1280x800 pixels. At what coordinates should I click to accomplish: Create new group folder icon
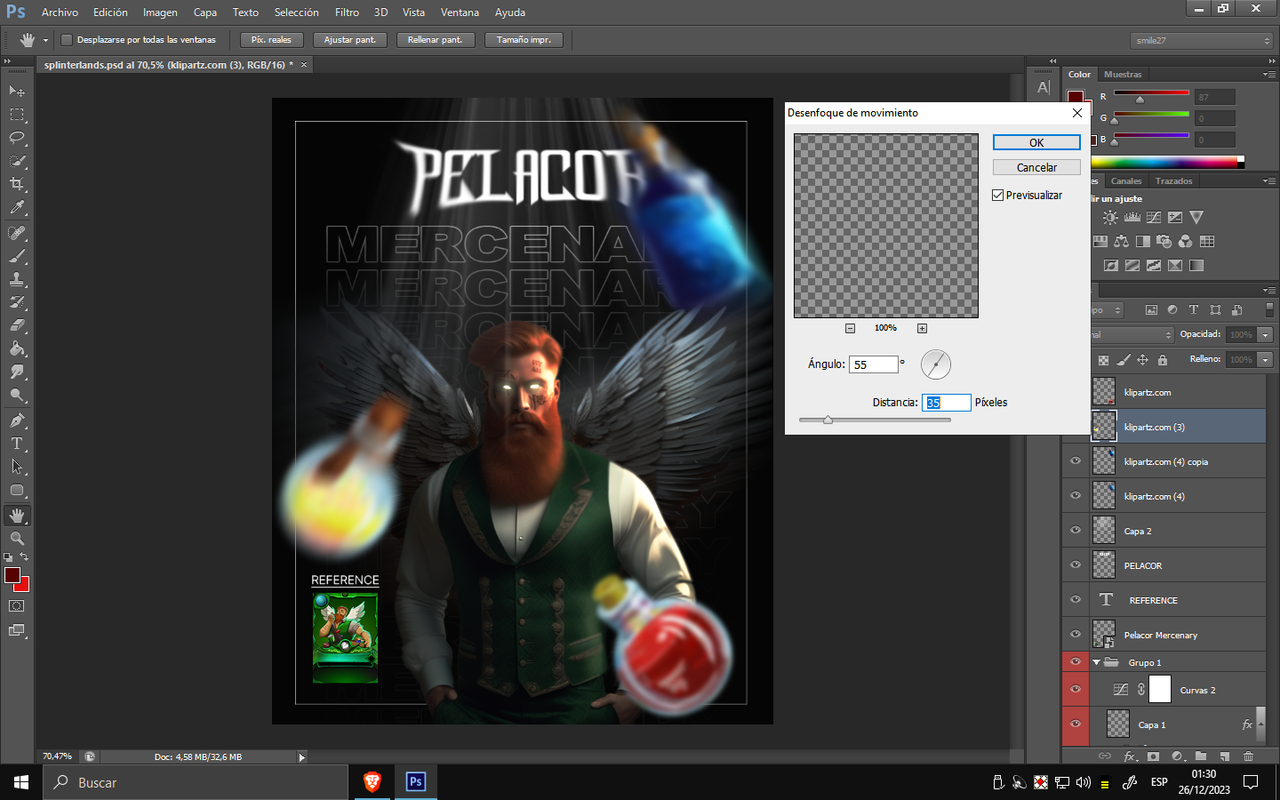[x=1201, y=756]
